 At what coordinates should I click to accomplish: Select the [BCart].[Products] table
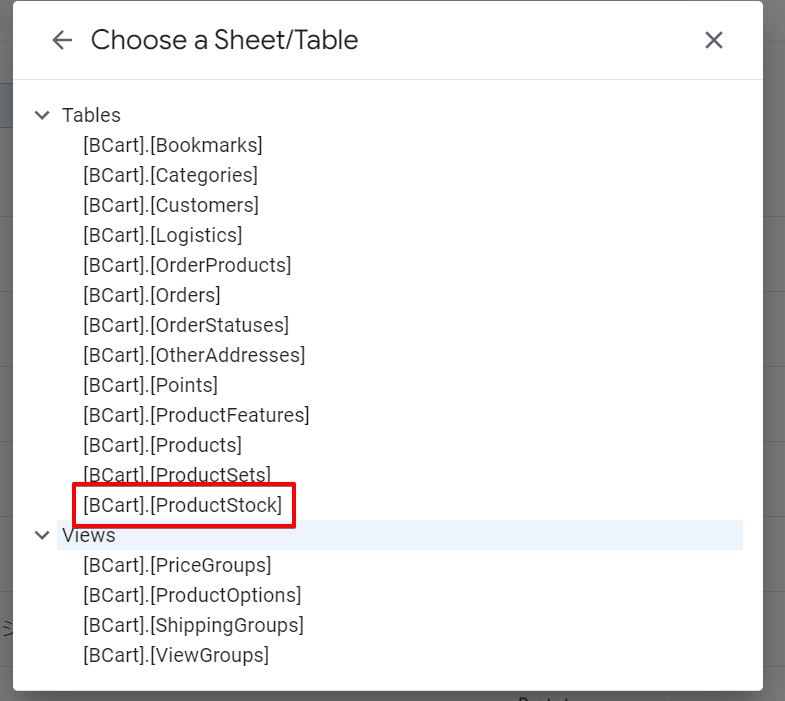pos(162,445)
